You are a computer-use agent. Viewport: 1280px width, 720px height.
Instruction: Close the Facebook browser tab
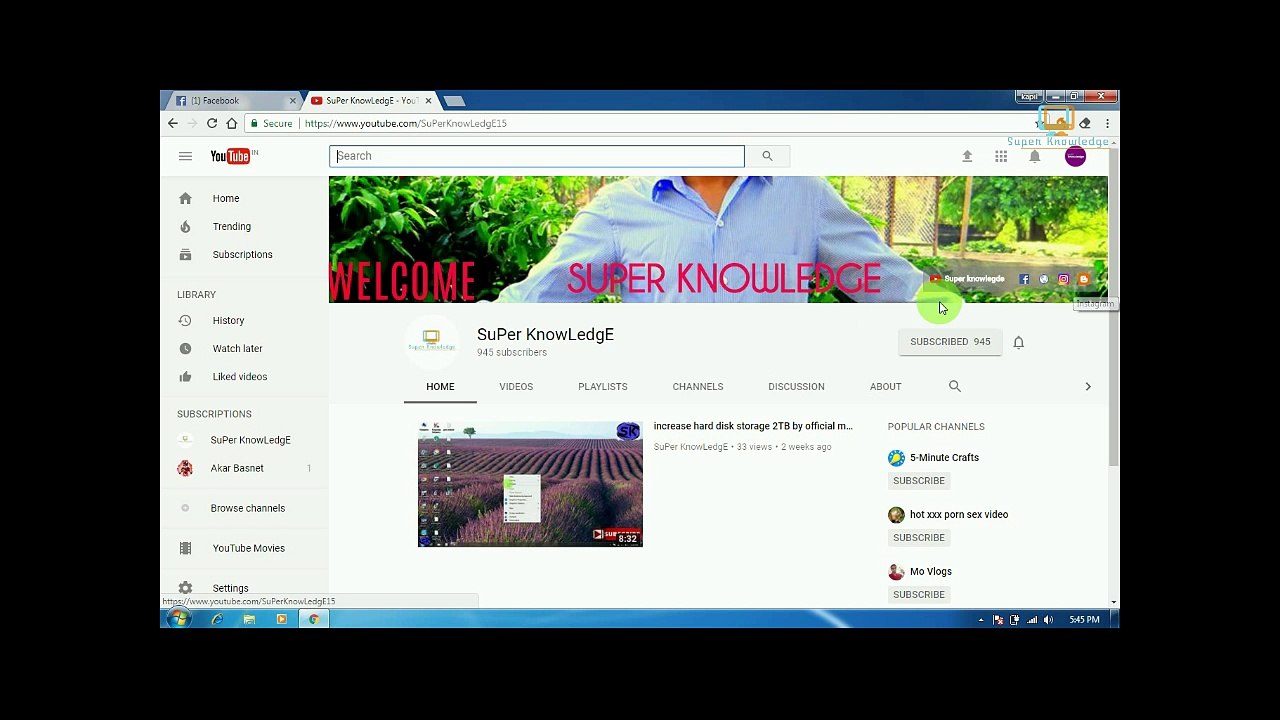tap(293, 100)
